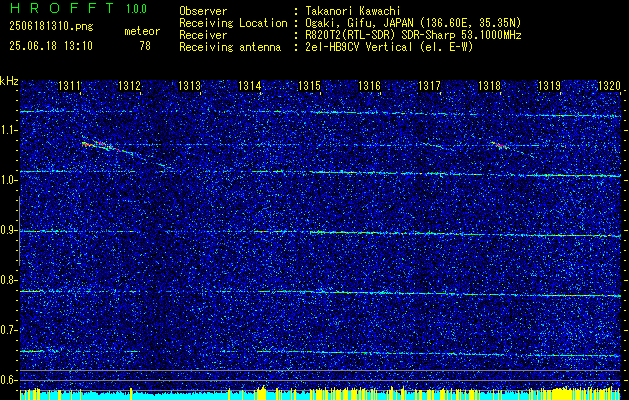The image size is (629, 400).
Task: Click the 1315 time axis marker
Action: [x=309, y=85]
